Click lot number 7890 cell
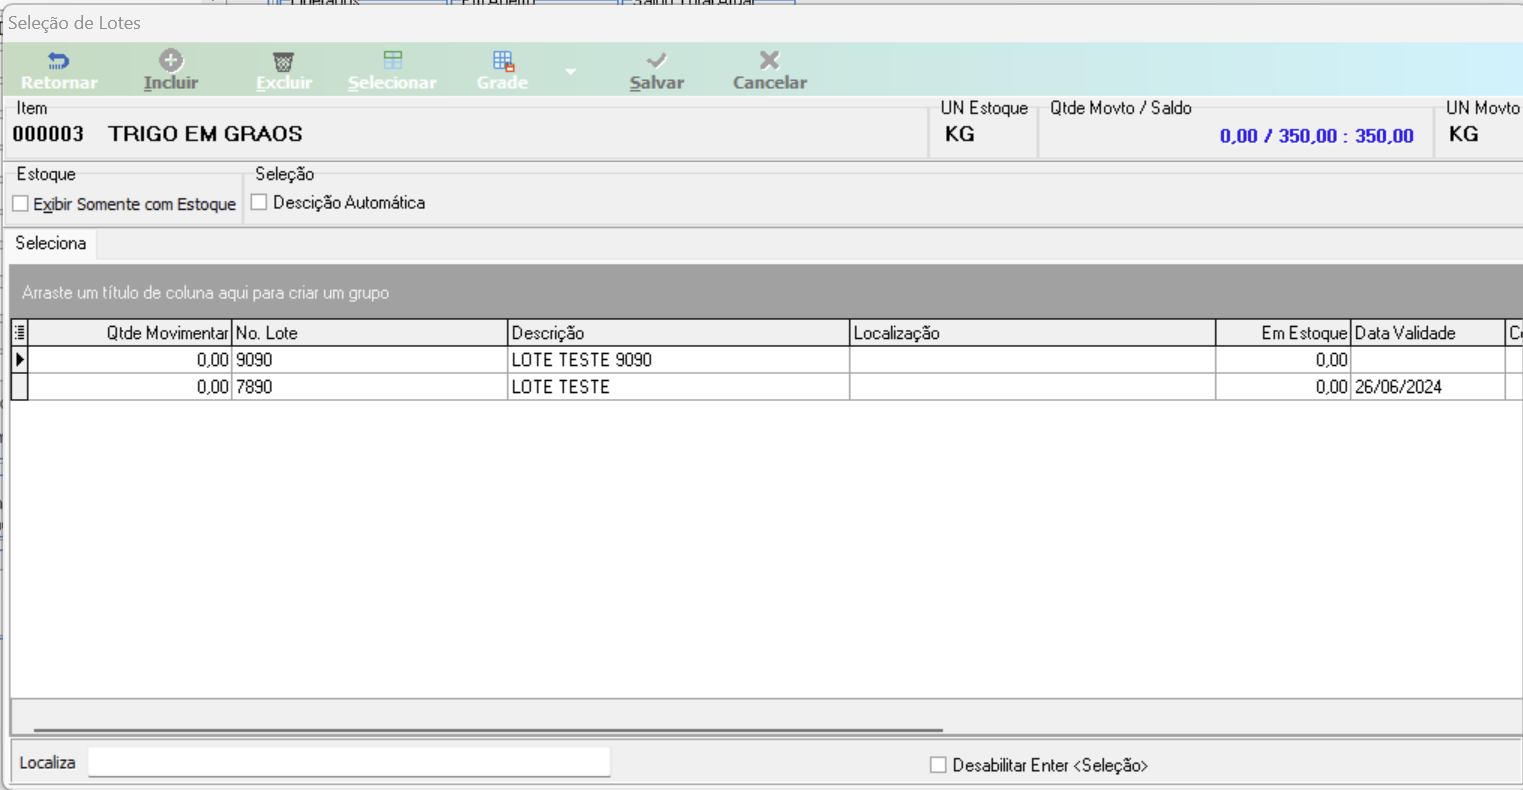 pyautogui.click(x=370, y=387)
